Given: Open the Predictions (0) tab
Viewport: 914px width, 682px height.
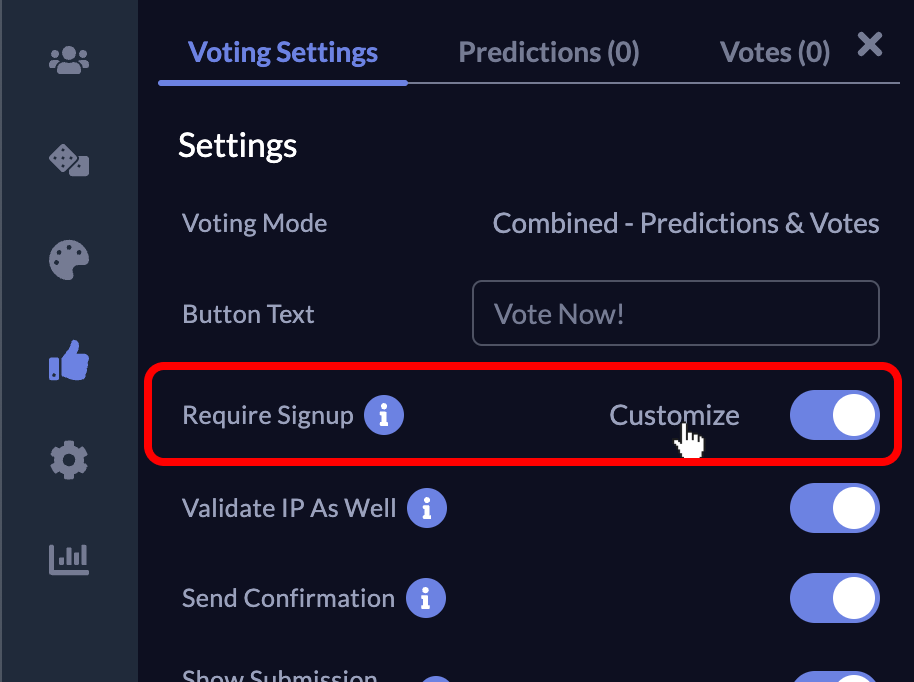Looking at the screenshot, I should coord(548,52).
